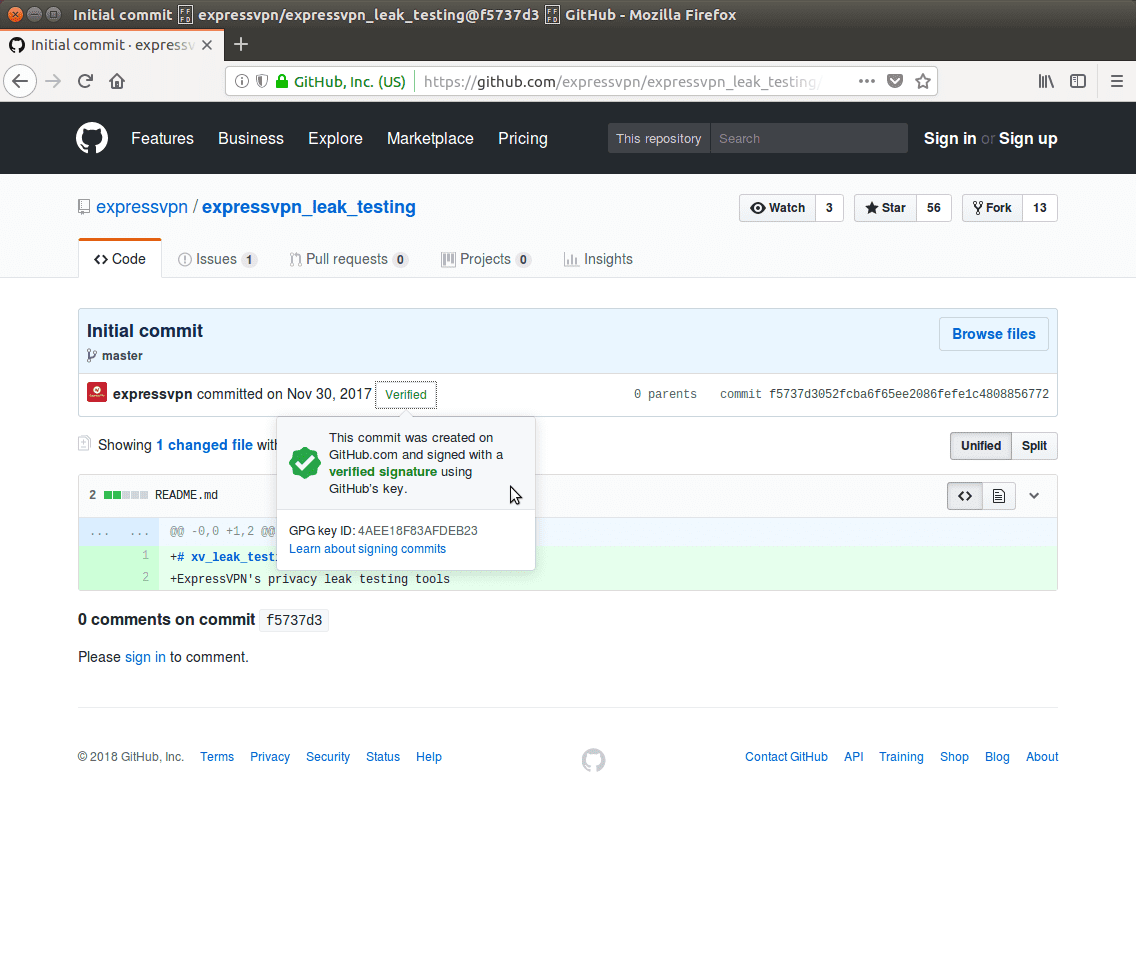Click the Browse files button
The width and height of the screenshot is (1136, 966).
pos(993,334)
